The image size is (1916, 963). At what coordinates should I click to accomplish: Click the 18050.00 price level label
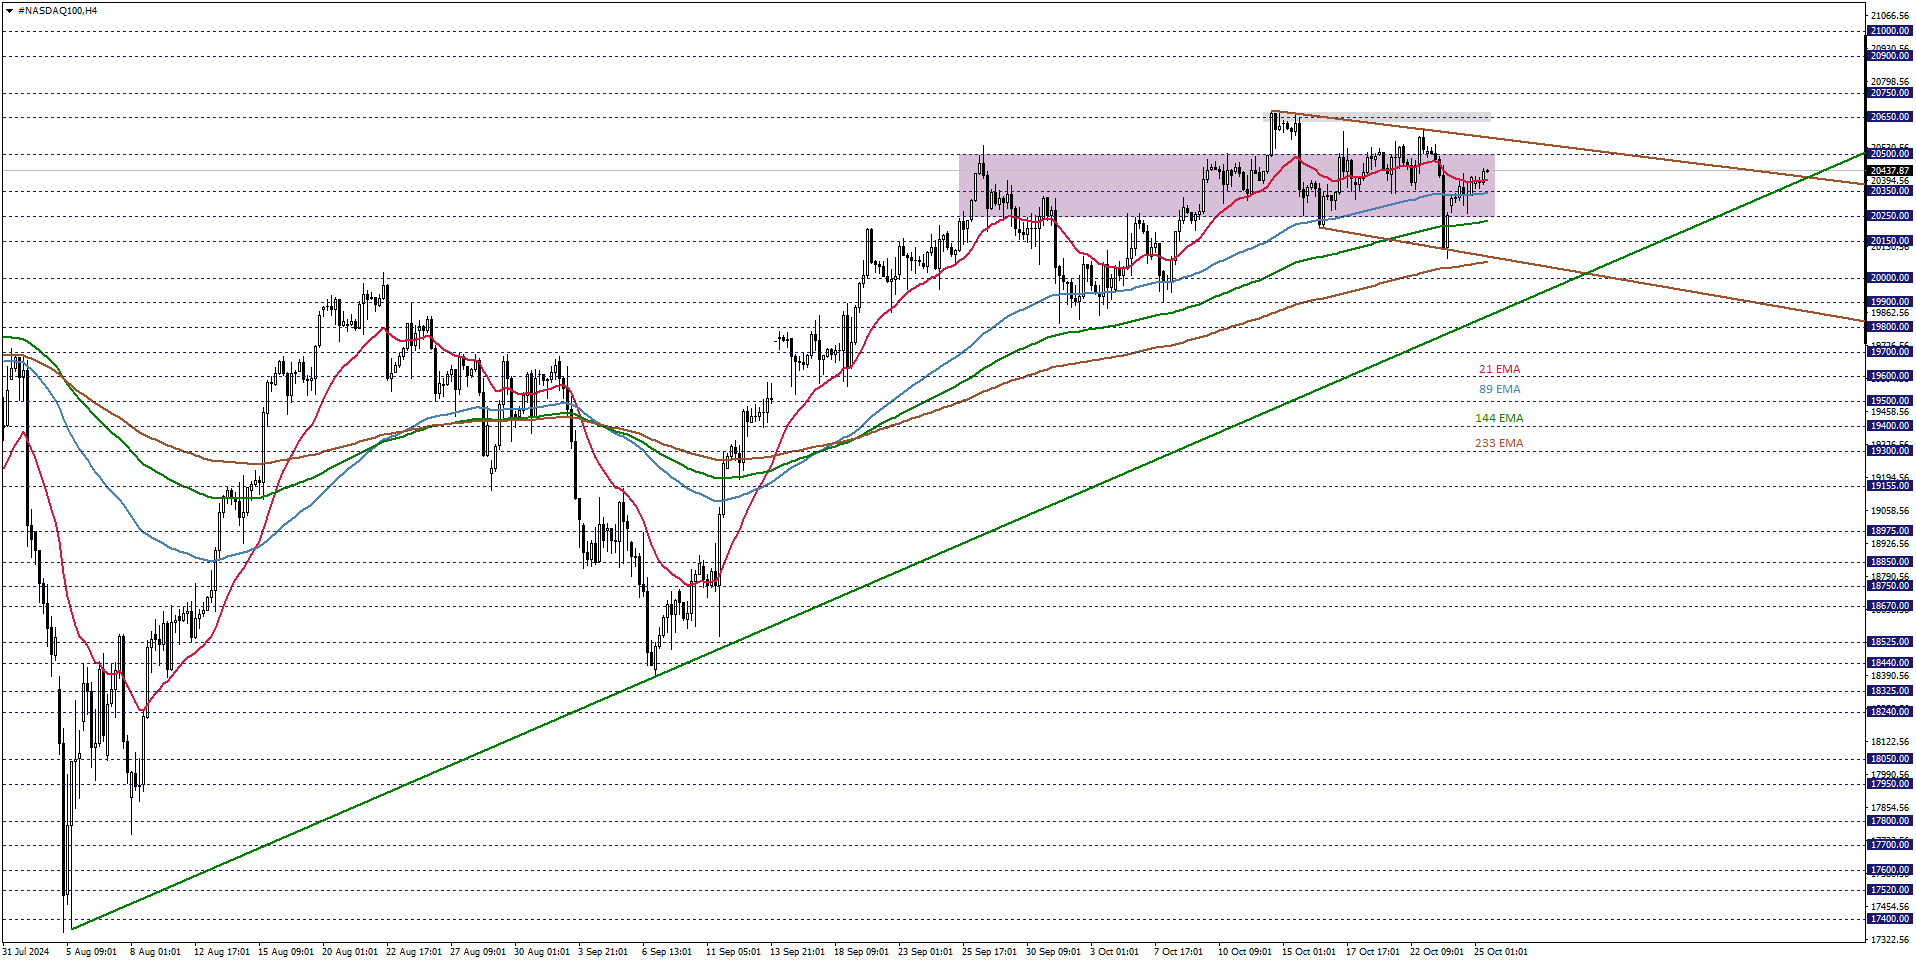(x=1890, y=759)
